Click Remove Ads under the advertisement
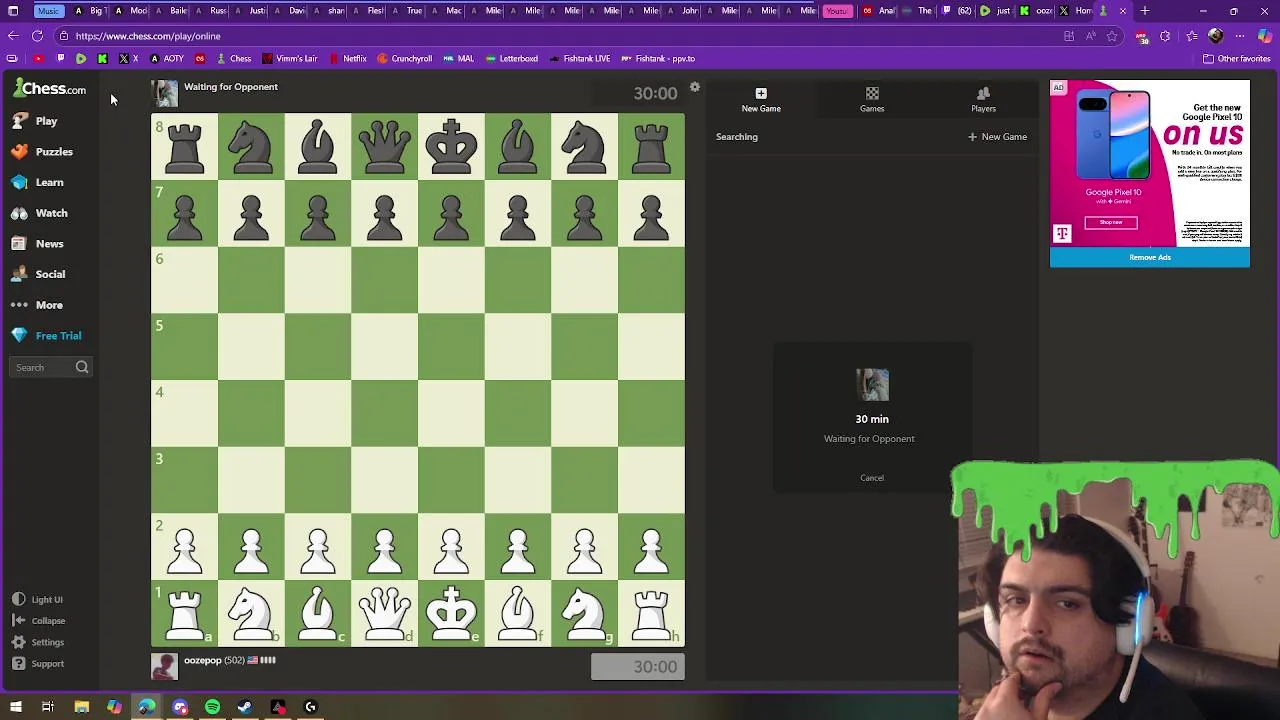 pos(1150,258)
